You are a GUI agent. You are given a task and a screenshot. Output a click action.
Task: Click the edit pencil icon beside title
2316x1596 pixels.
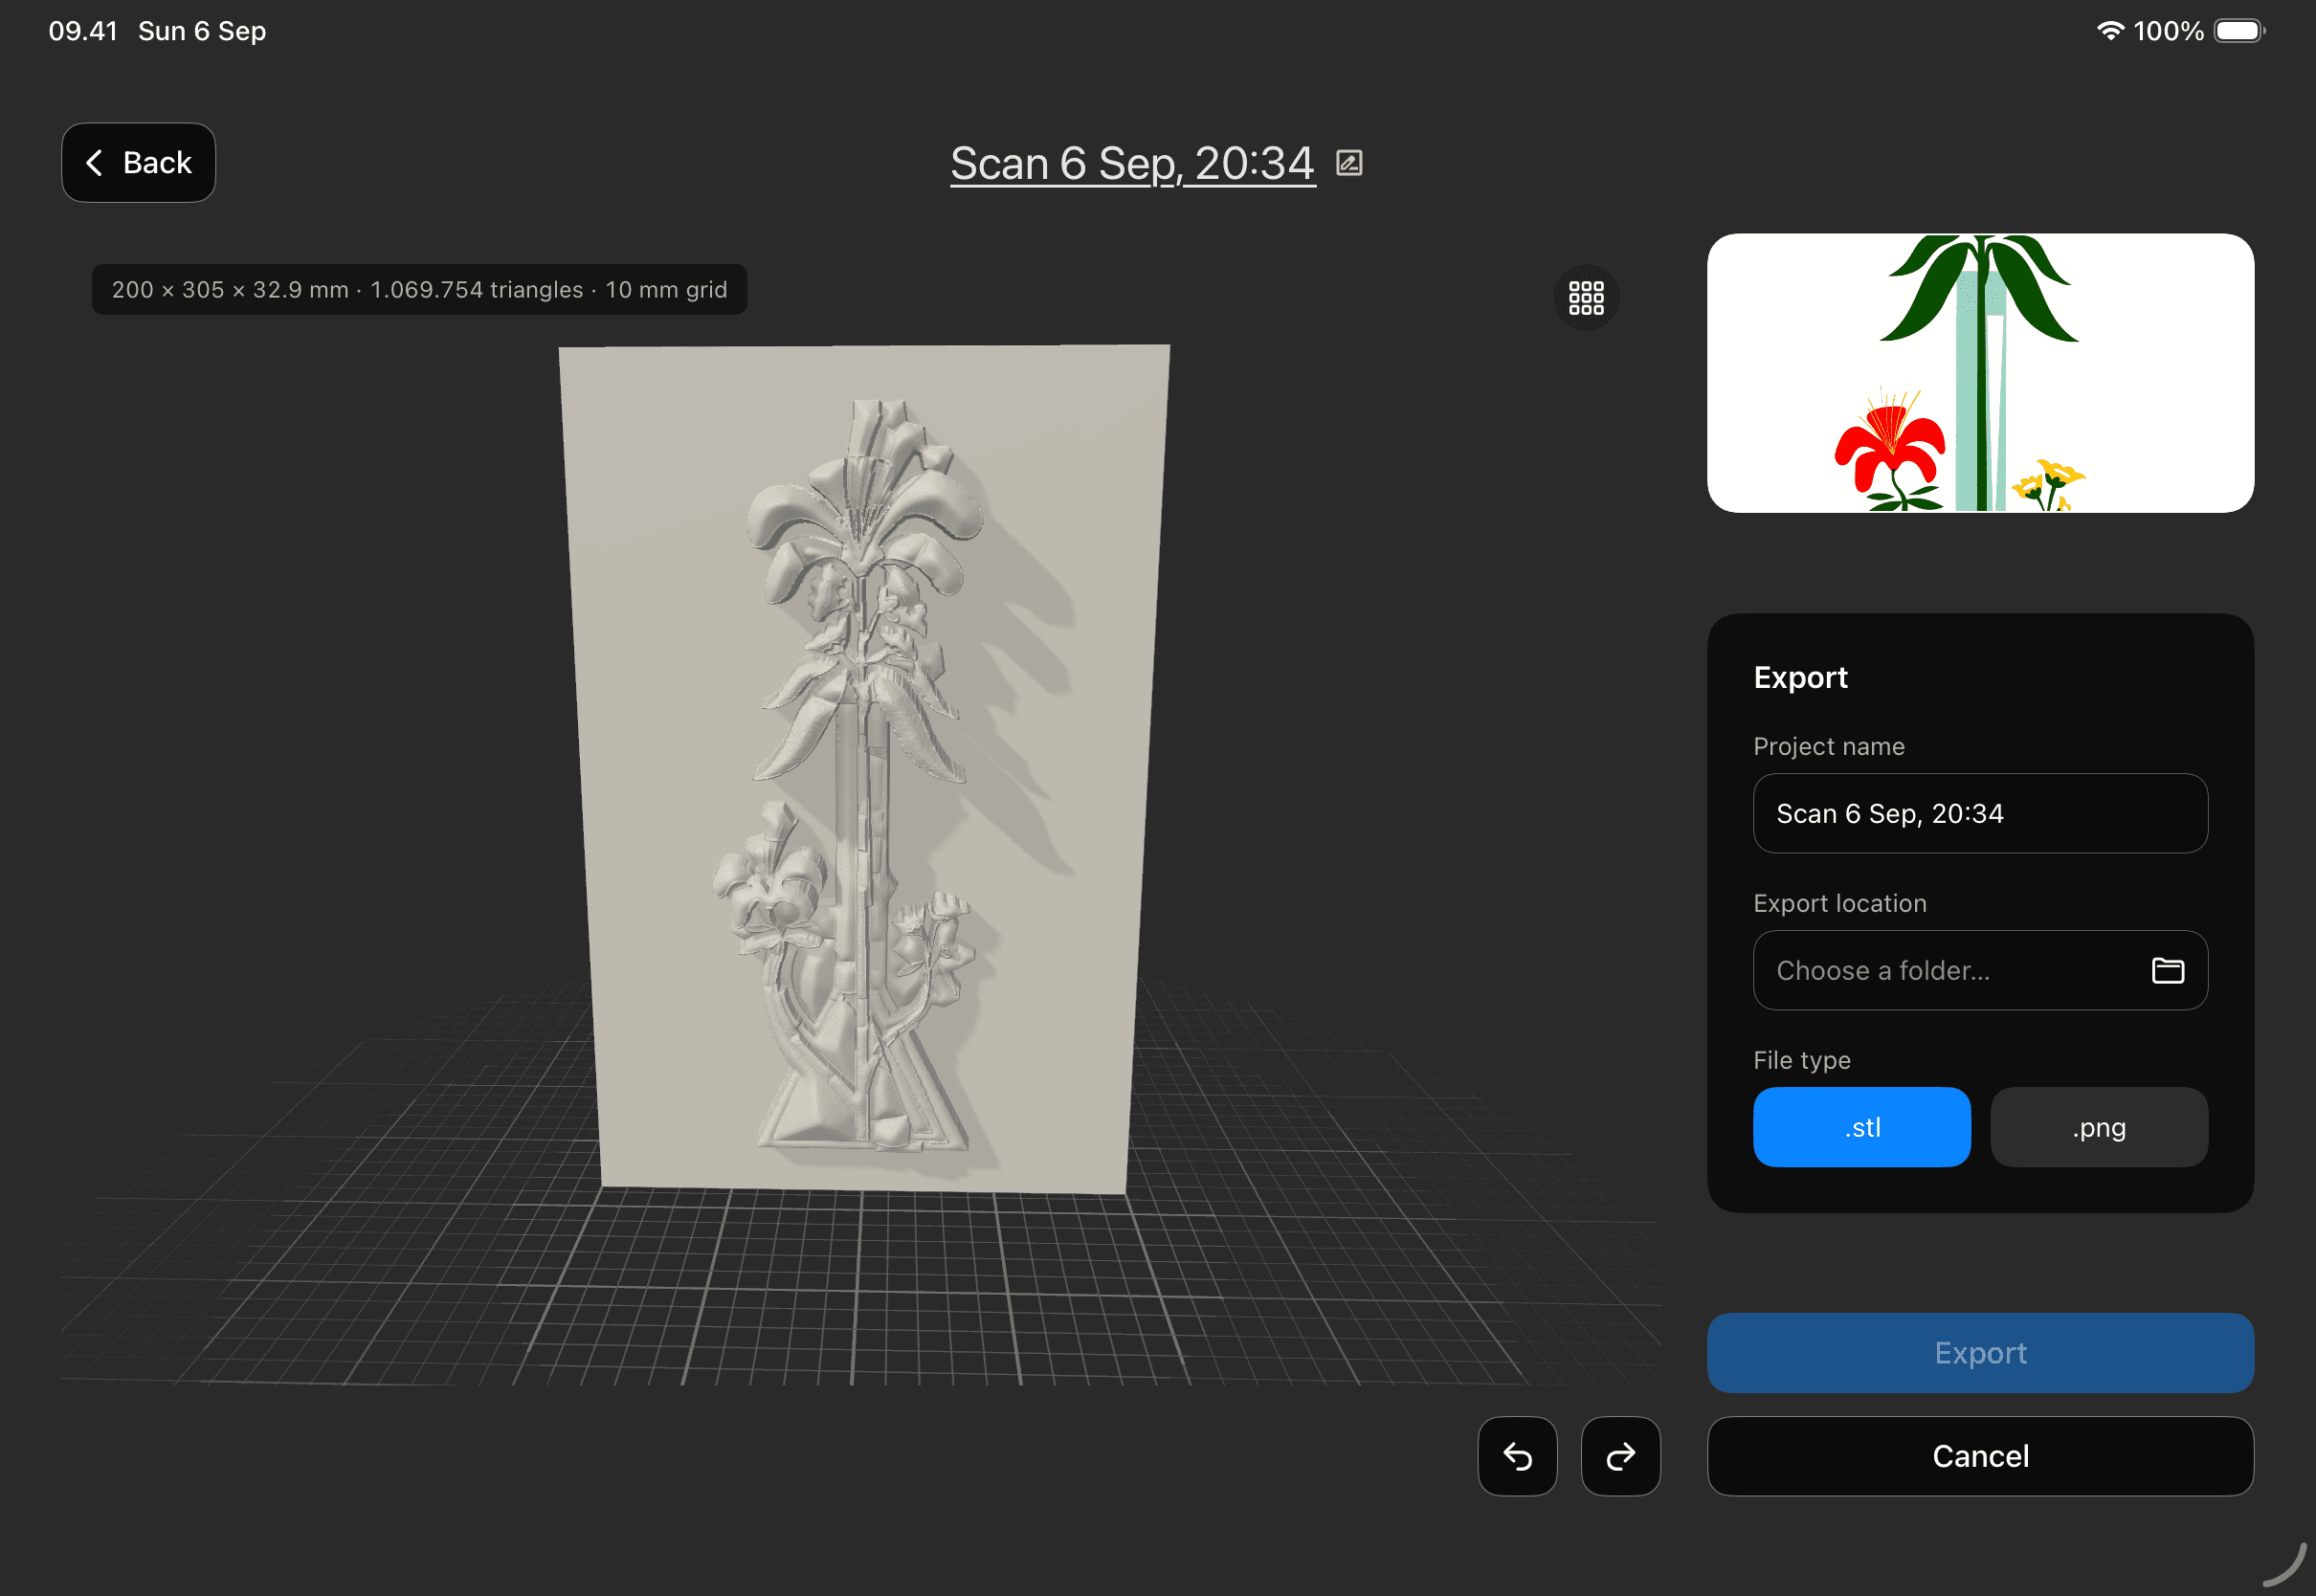click(x=1349, y=163)
